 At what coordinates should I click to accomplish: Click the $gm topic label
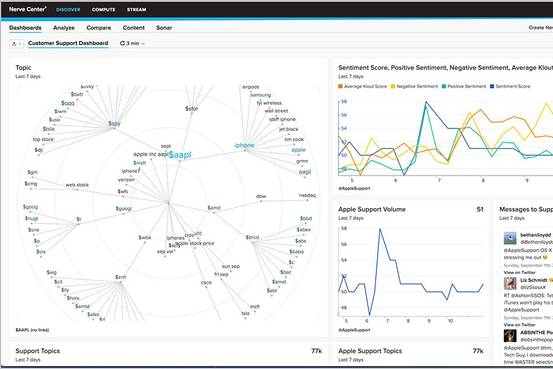click(x=32, y=172)
